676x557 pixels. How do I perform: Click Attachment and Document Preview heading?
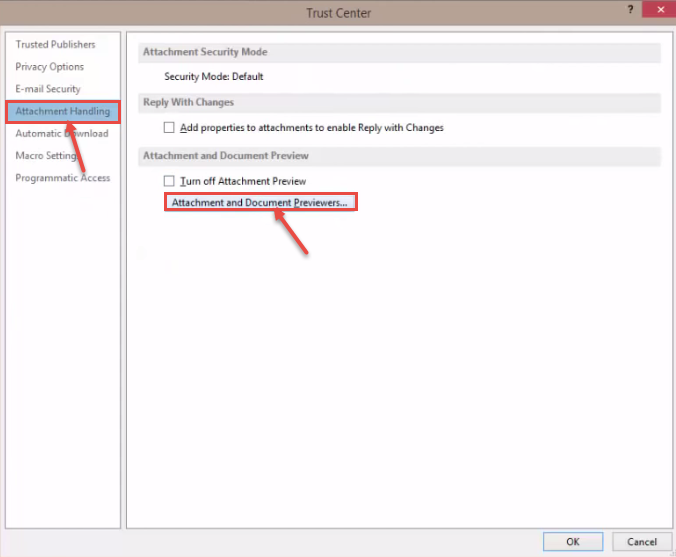point(226,156)
